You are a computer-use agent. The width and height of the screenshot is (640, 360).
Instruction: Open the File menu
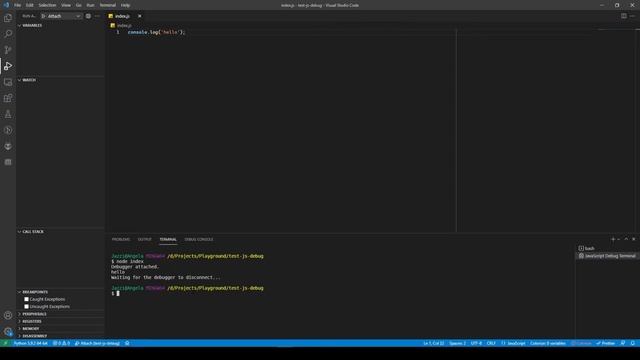17,5
